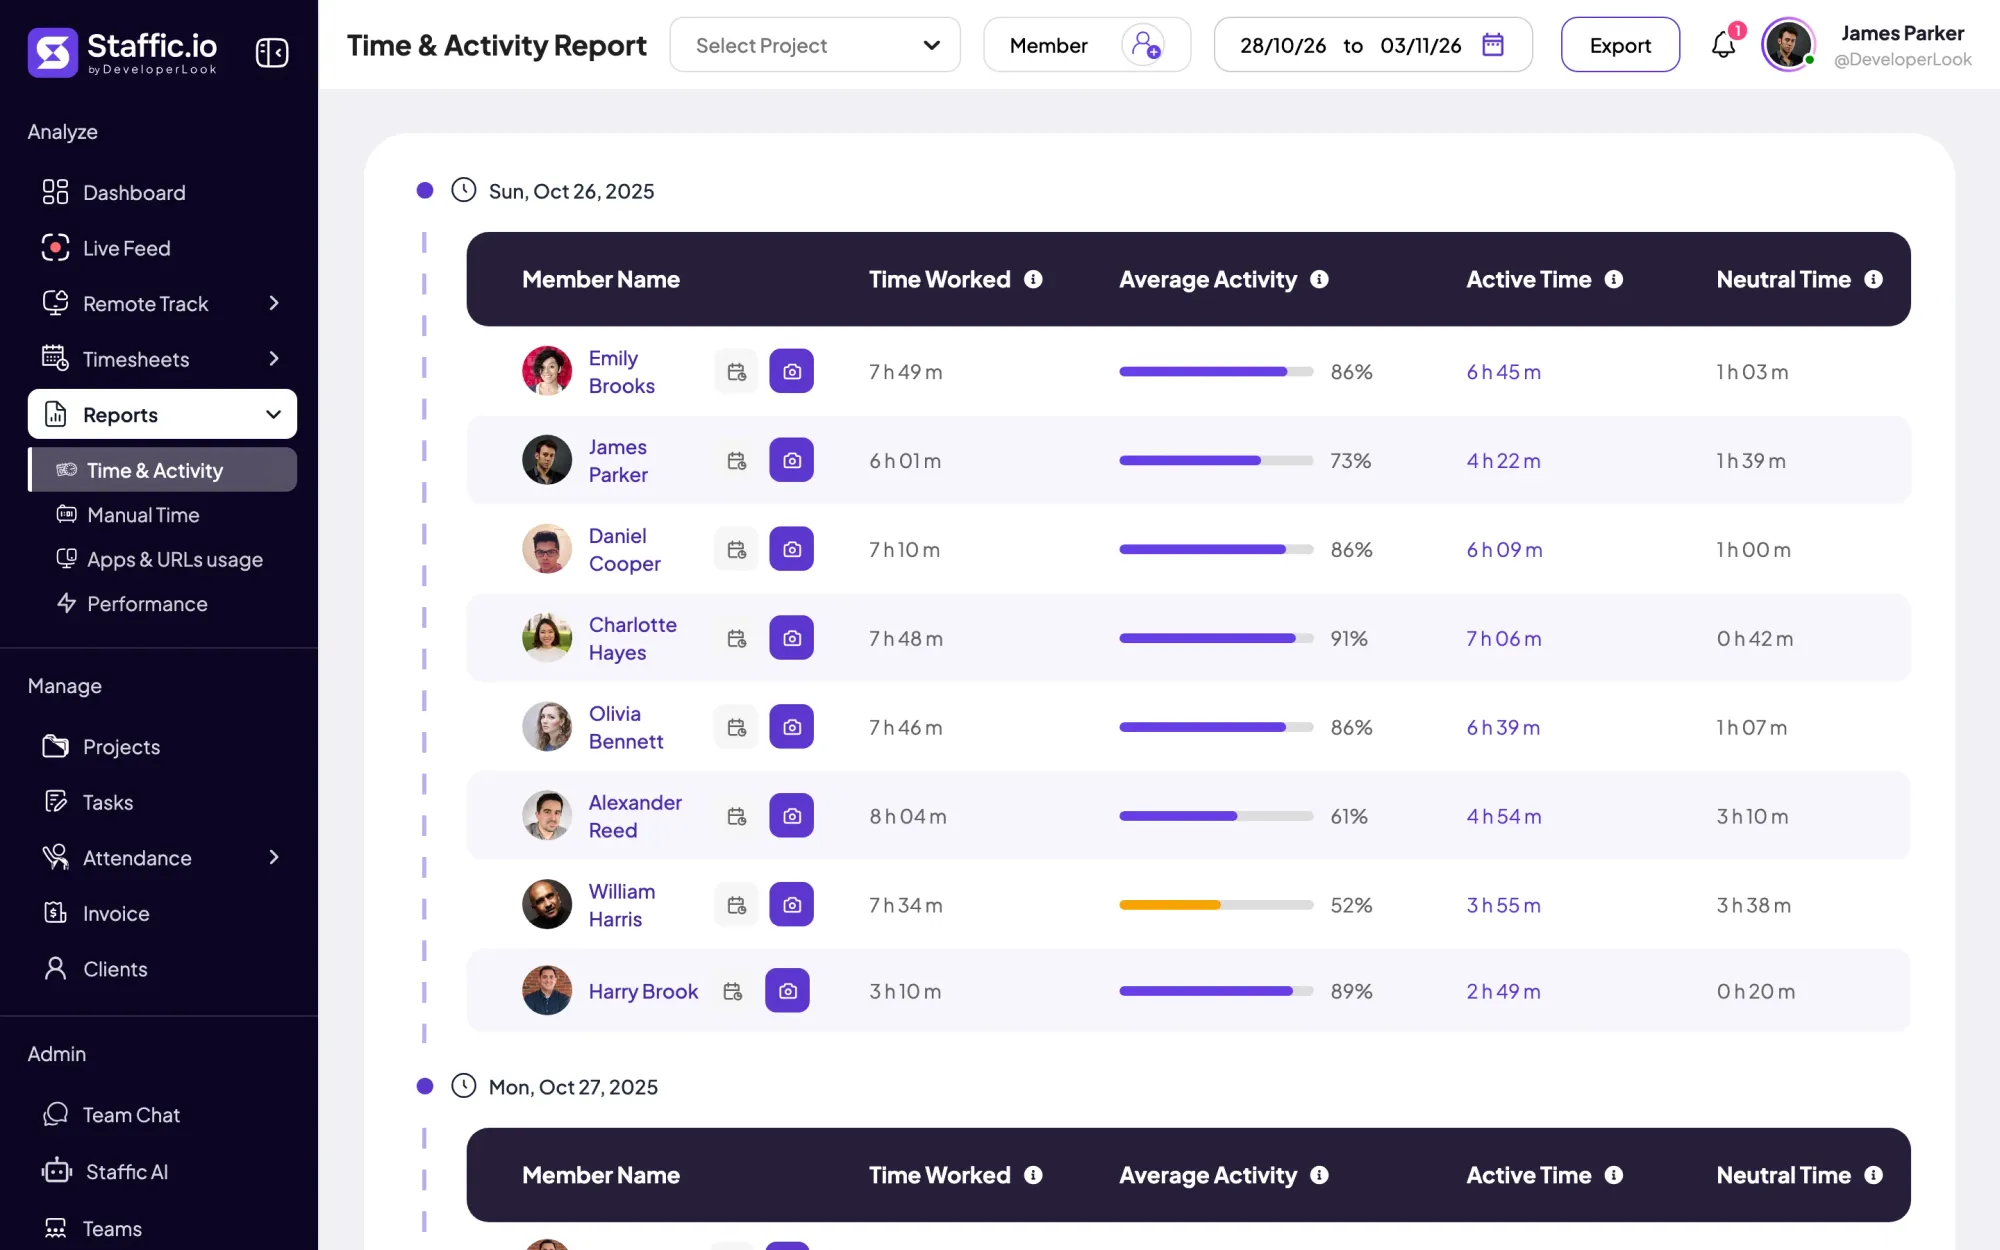Viewport: 2000px width, 1250px height.
Task: Open Apps & URLs usage report
Action: click(174, 559)
